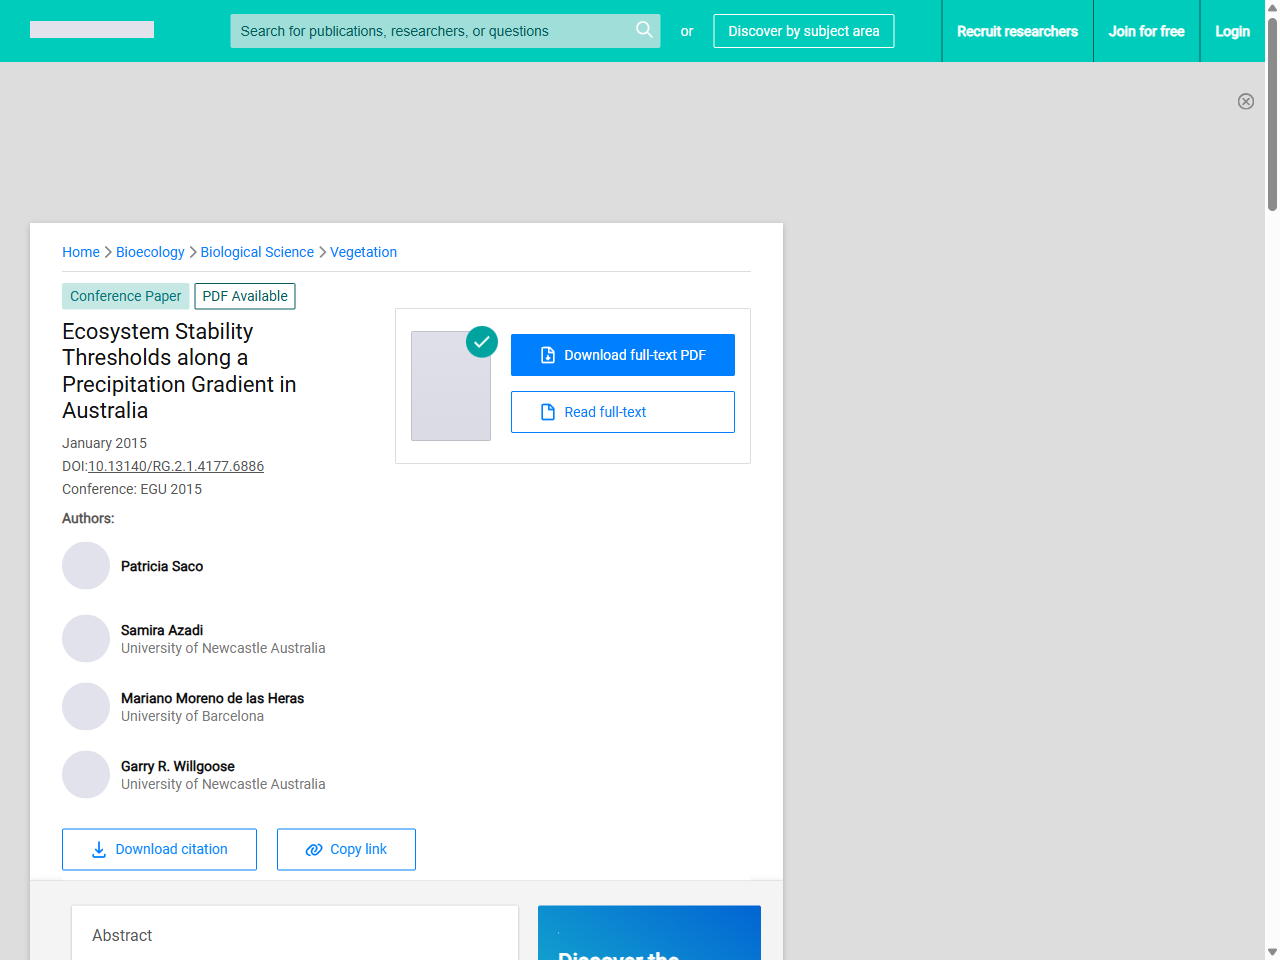Go to Home breadcrumb
Image resolution: width=1280 pixels, height=960 pixels.
pyautogui.click(x=81, y=252)
